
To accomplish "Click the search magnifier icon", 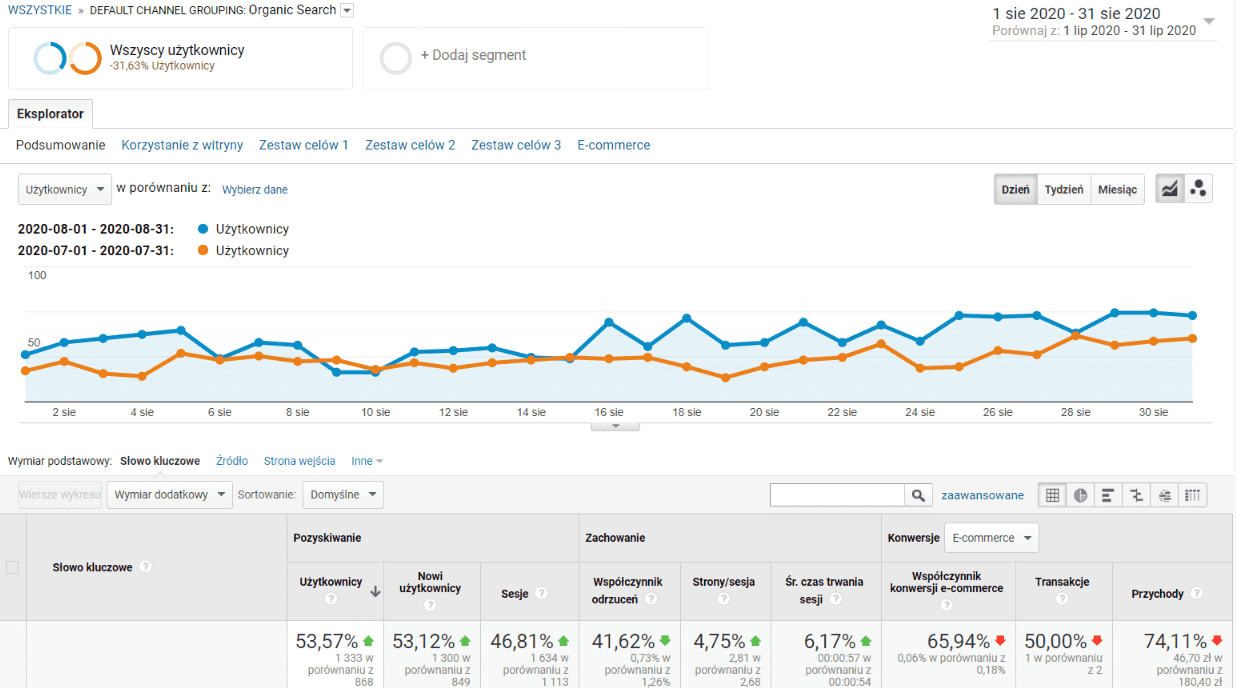I will coord(918,494).
